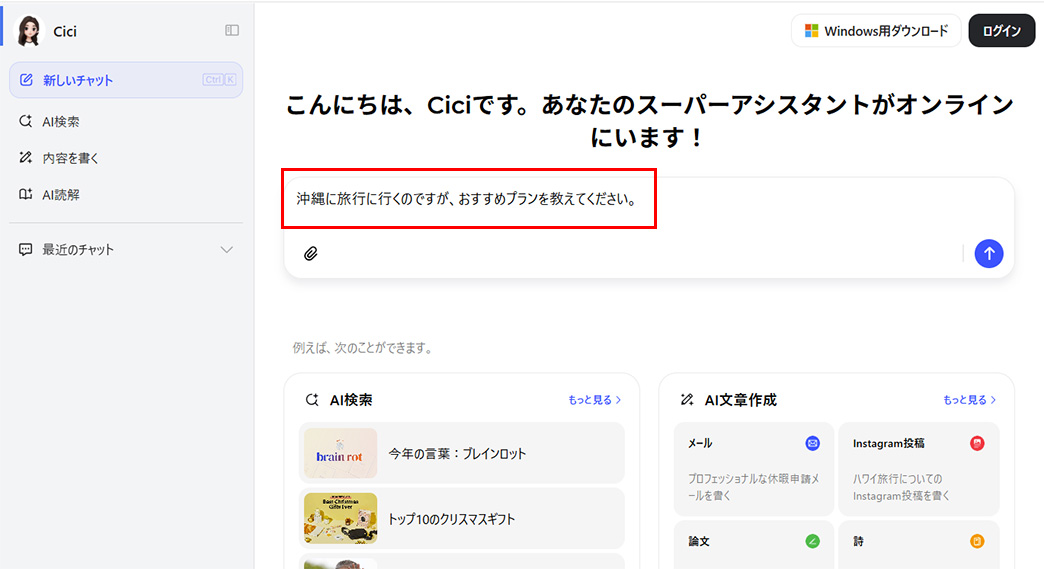
Task: Click もっと見る in AI検索 card
Action: pos(594,400)
